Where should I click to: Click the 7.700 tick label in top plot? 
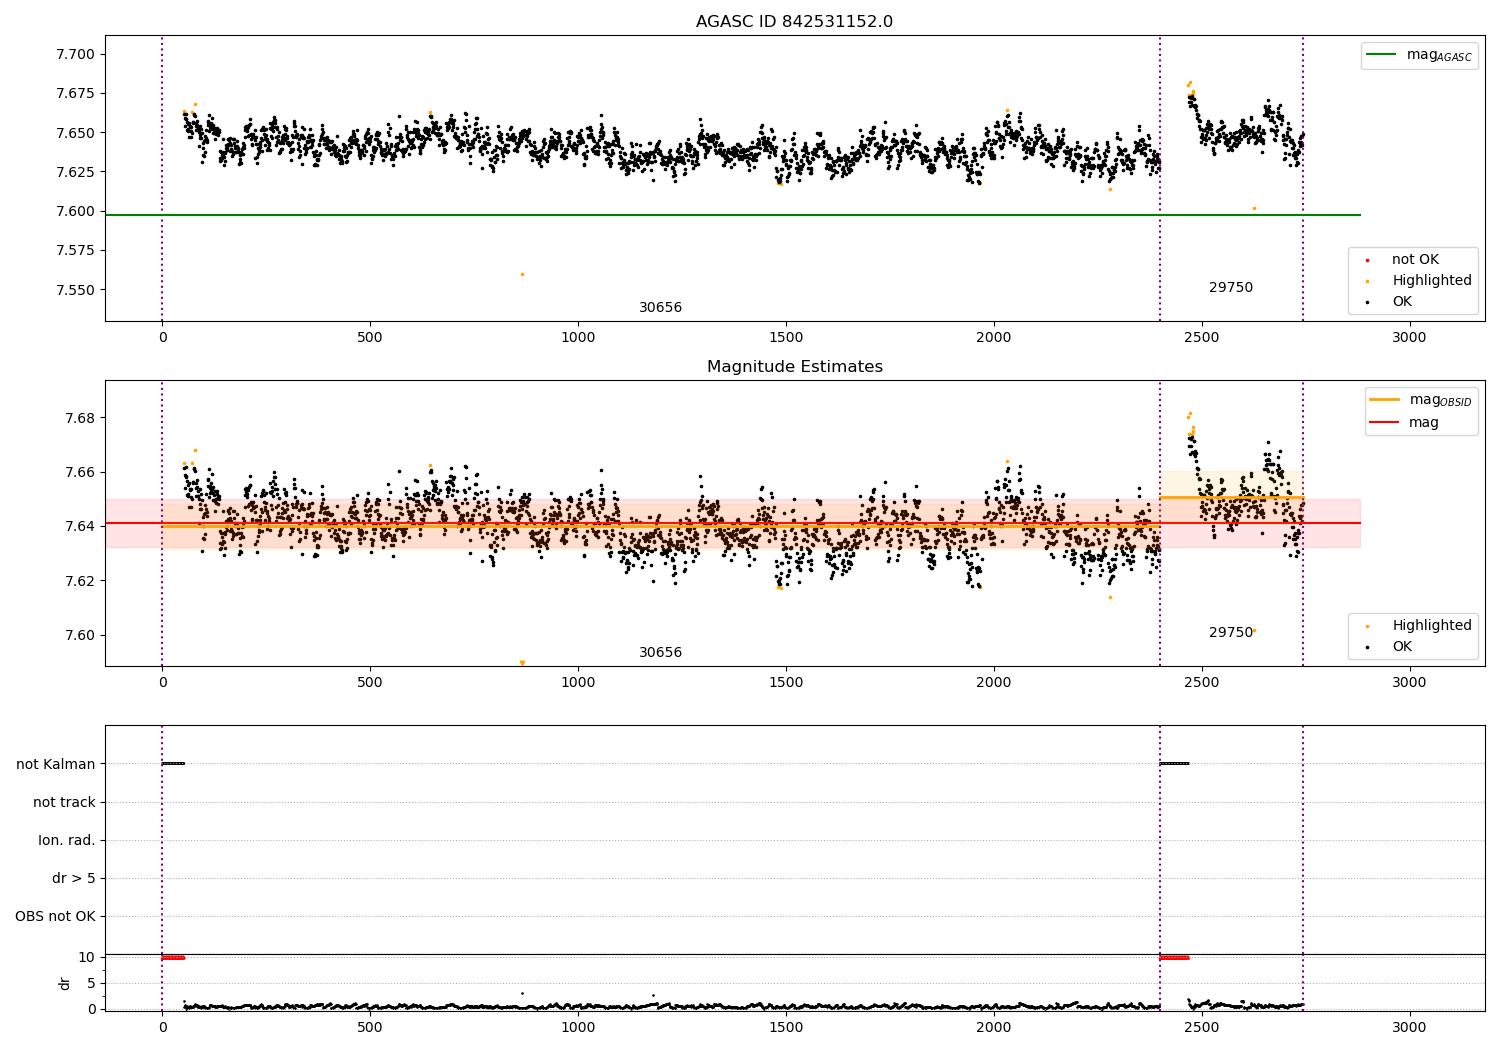pos(76,54)
